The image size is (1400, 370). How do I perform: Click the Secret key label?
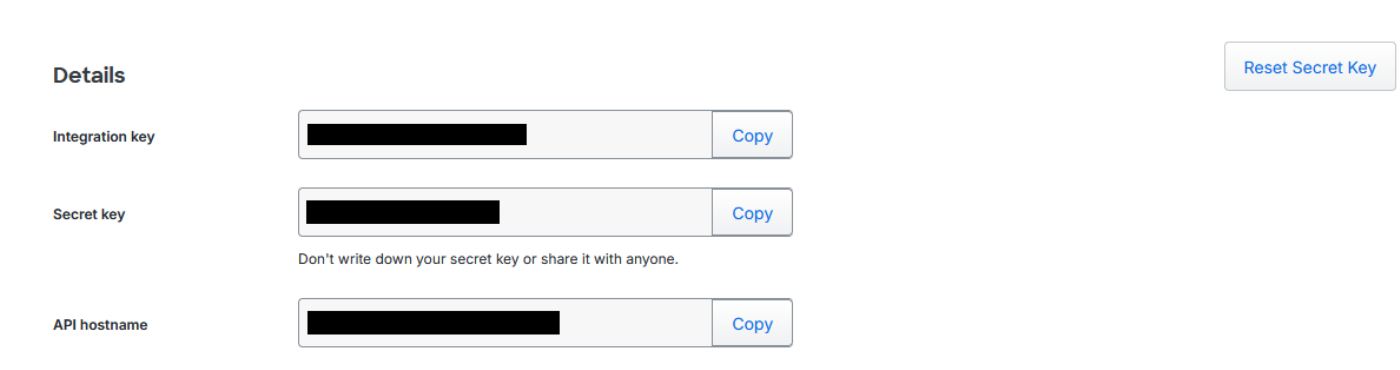89,214
